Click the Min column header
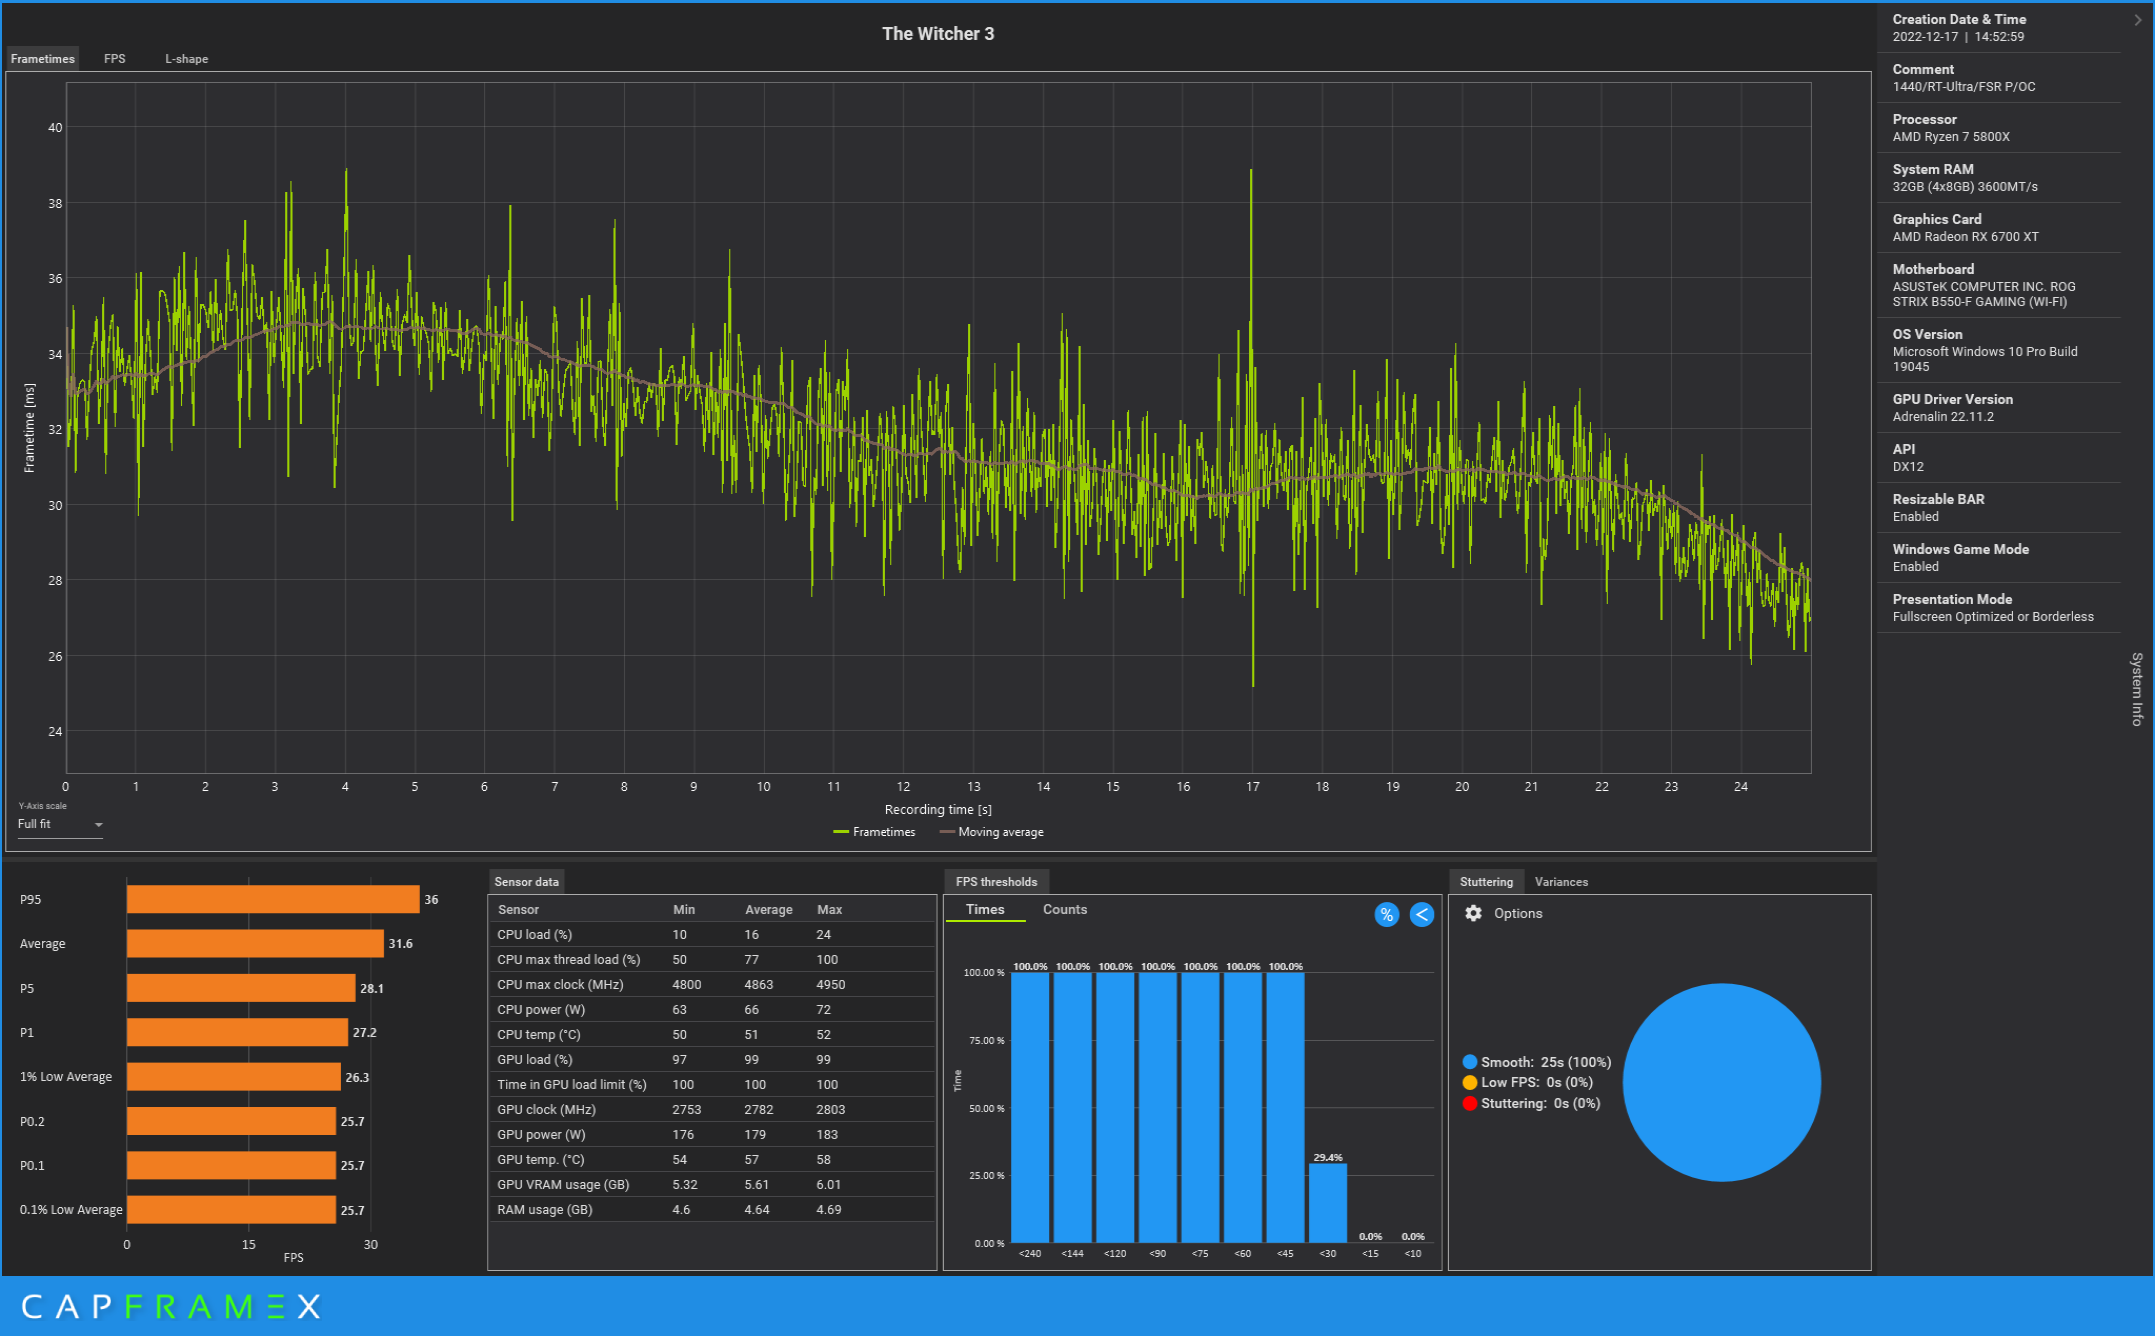This screenshot has height=1336, width=2155. click(684, 909)
